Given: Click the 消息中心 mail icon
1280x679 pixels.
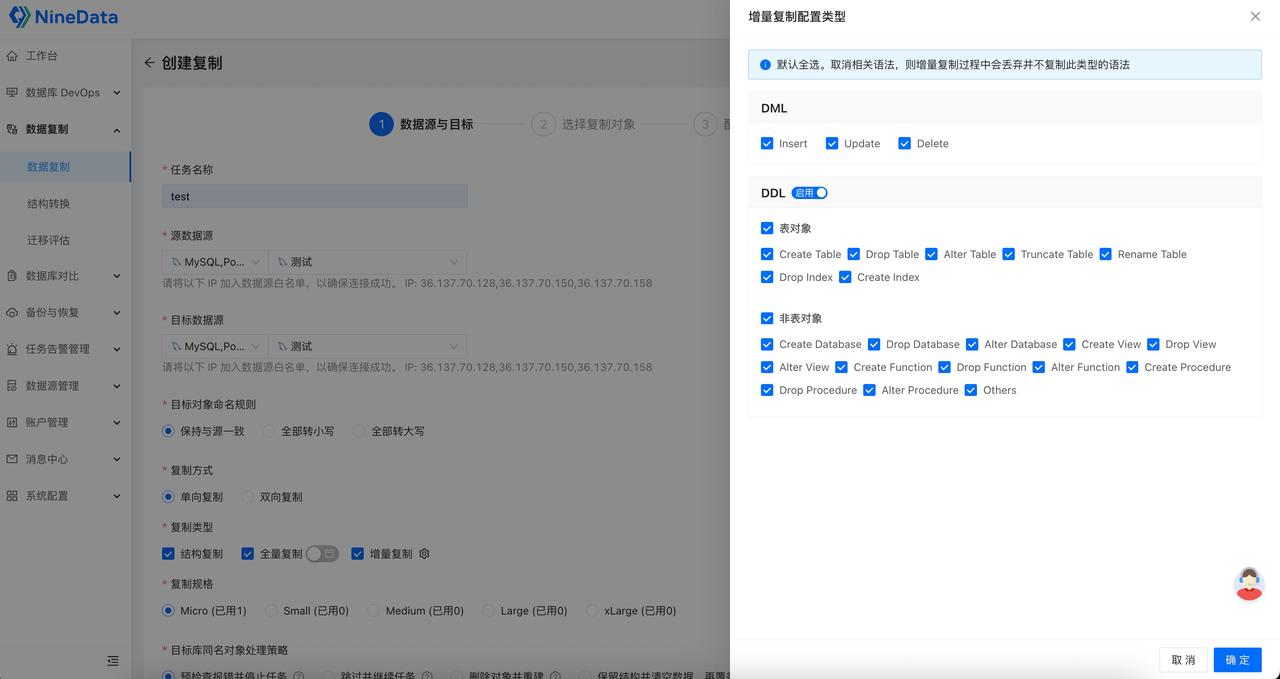Looking at the screenshot, I should pyautogui.click(x=12, y=459).
